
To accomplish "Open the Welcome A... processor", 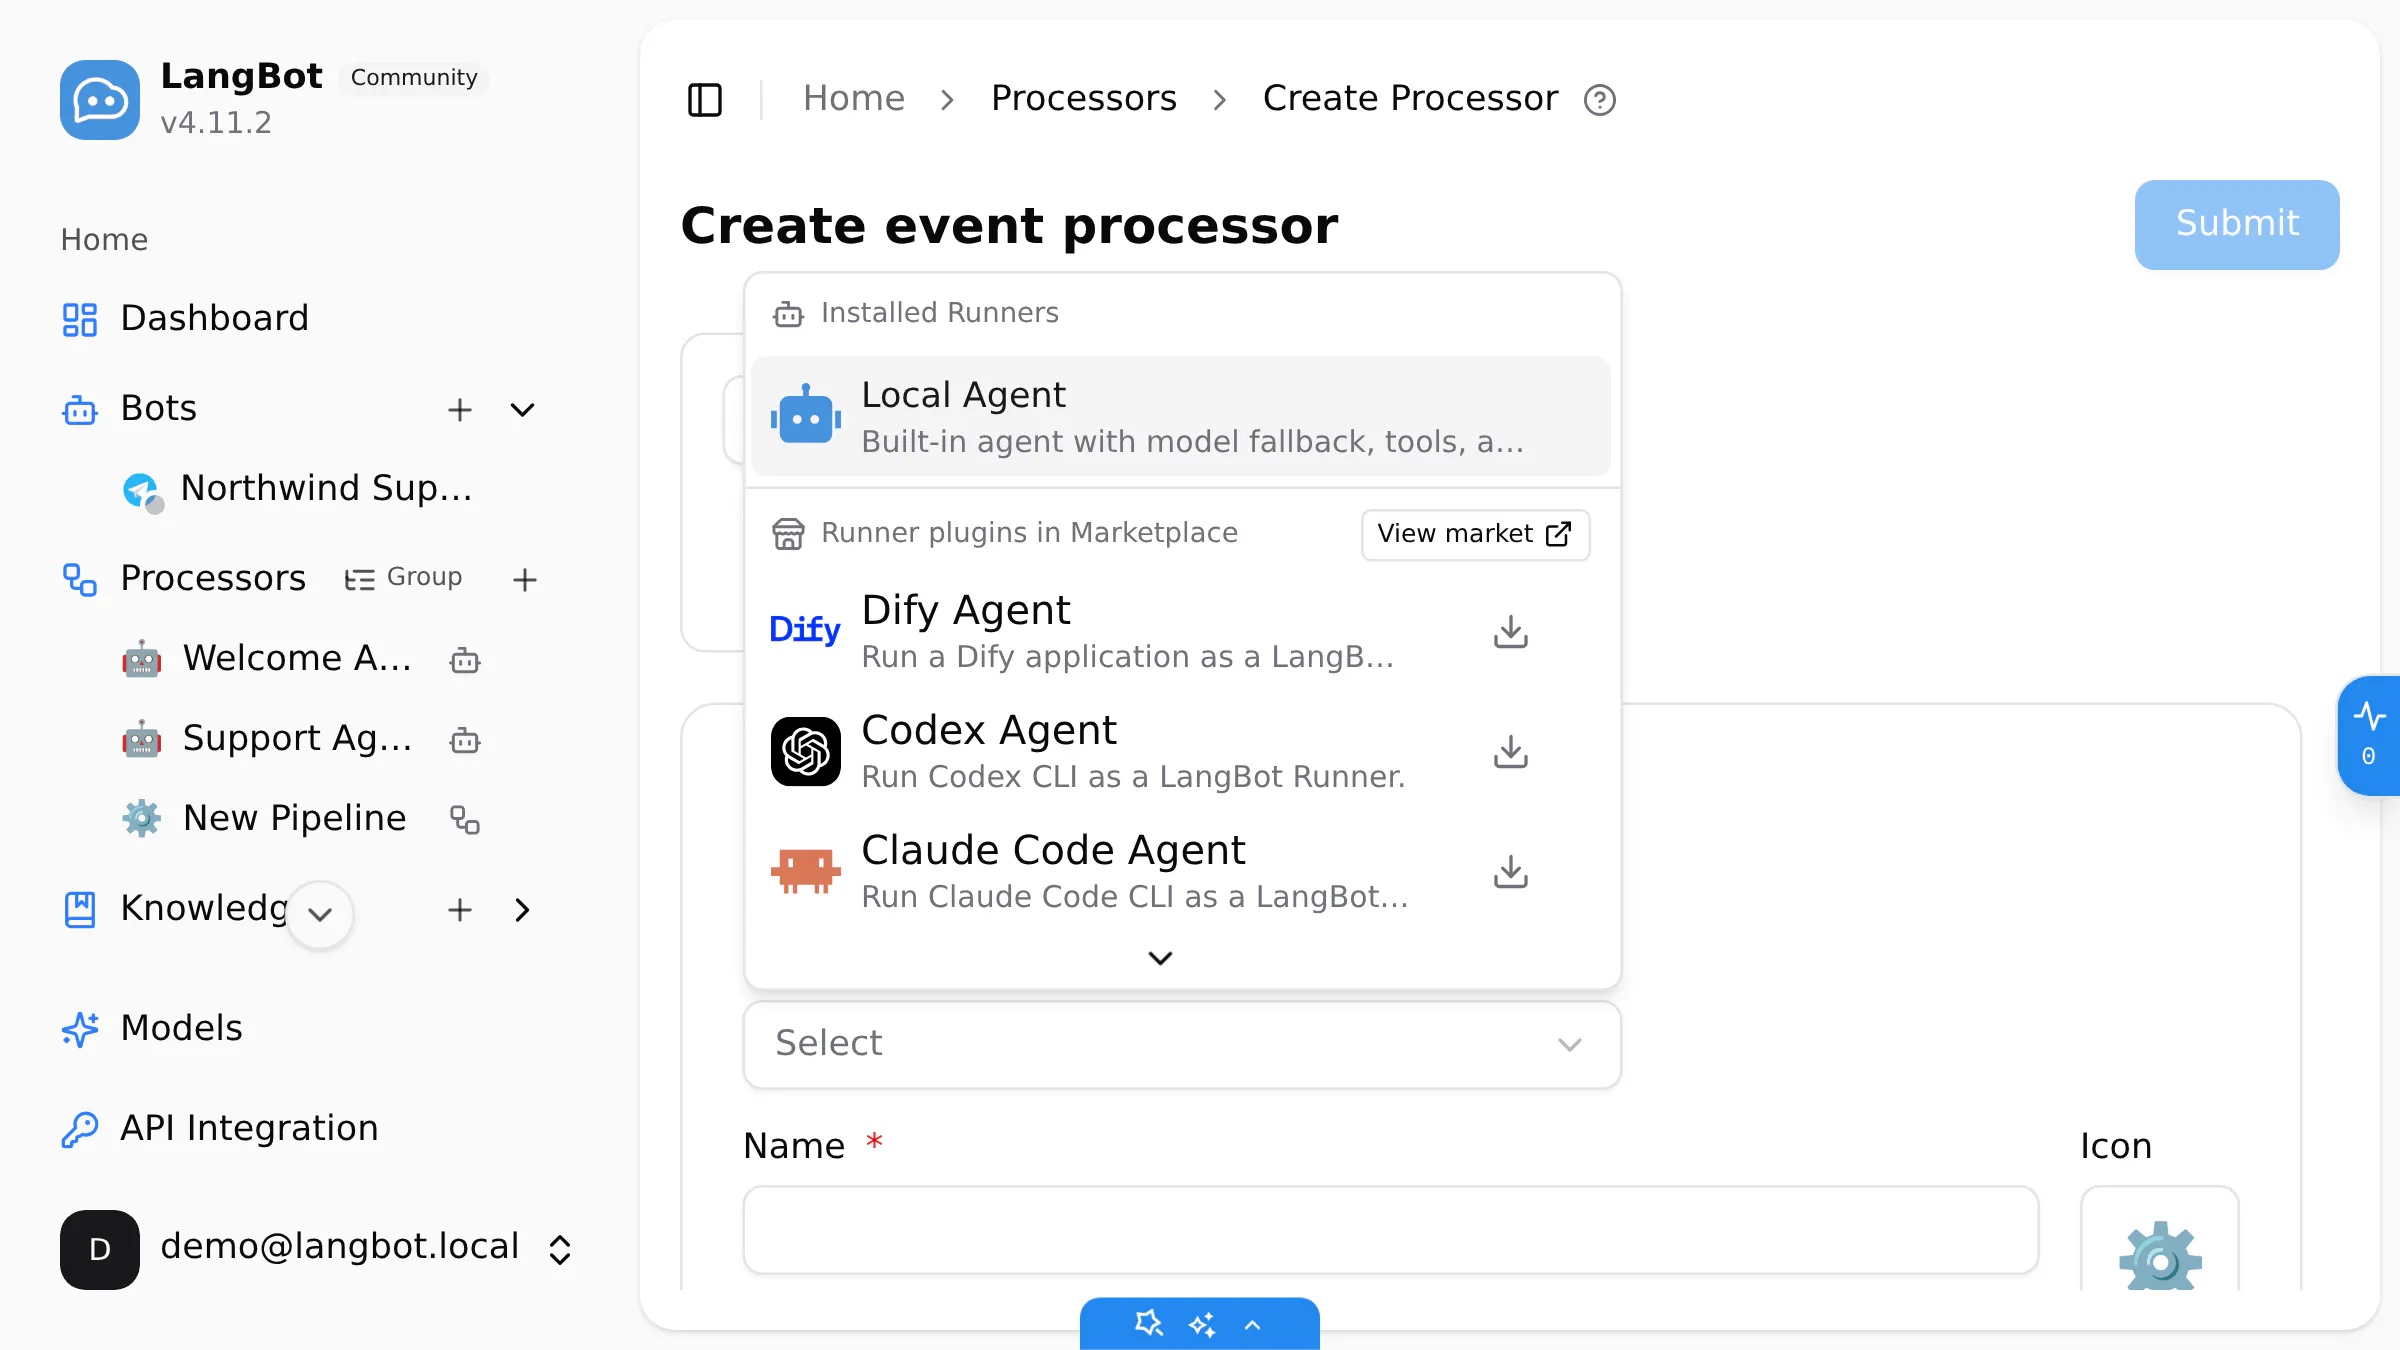I will (x=267, y=659).
